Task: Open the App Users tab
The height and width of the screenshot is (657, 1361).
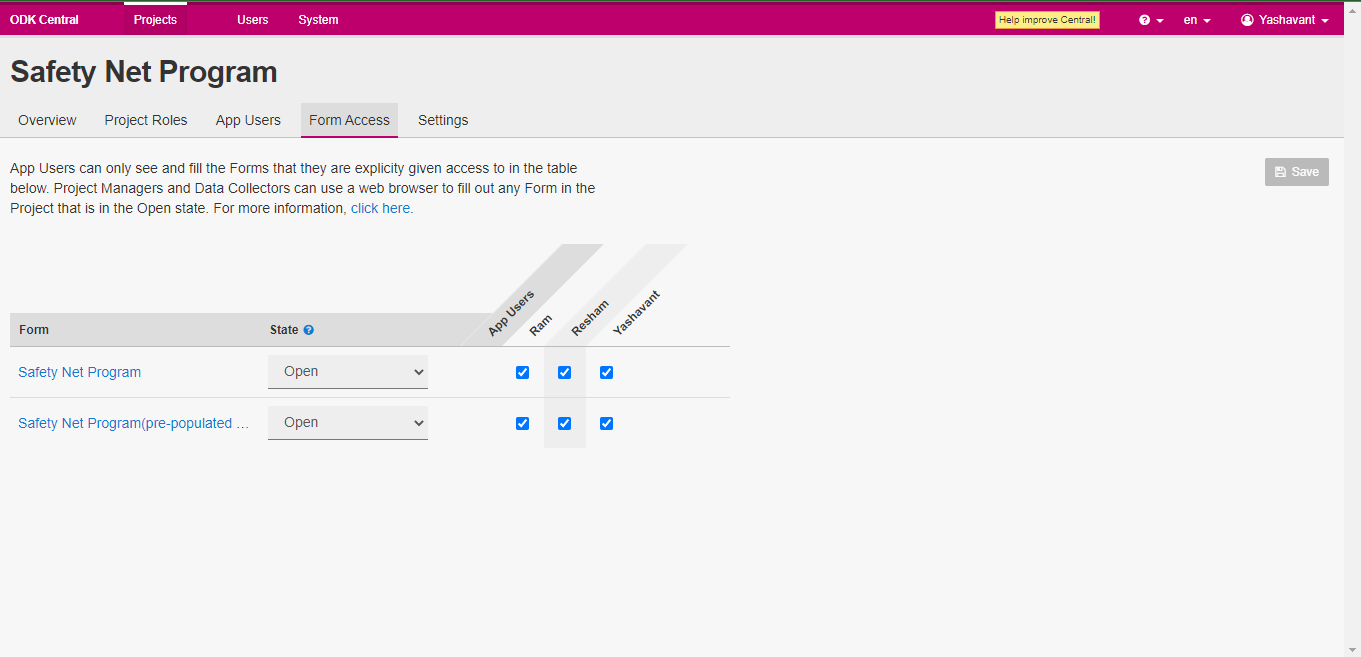Action: click(x=248, y=120)
